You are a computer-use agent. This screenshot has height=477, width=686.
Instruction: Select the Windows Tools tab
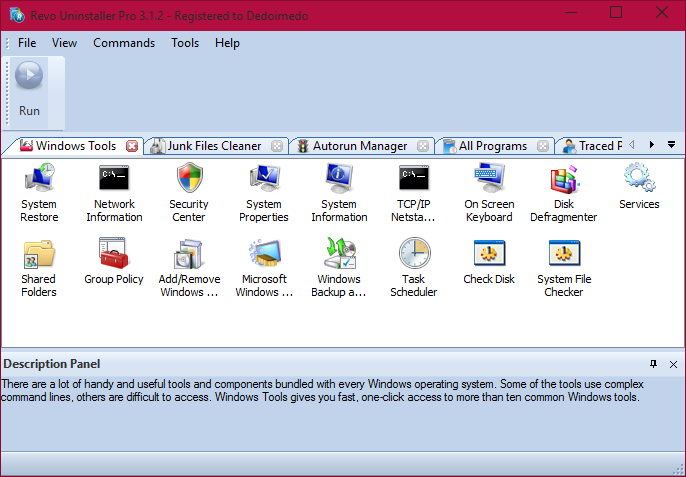point(76,146)
